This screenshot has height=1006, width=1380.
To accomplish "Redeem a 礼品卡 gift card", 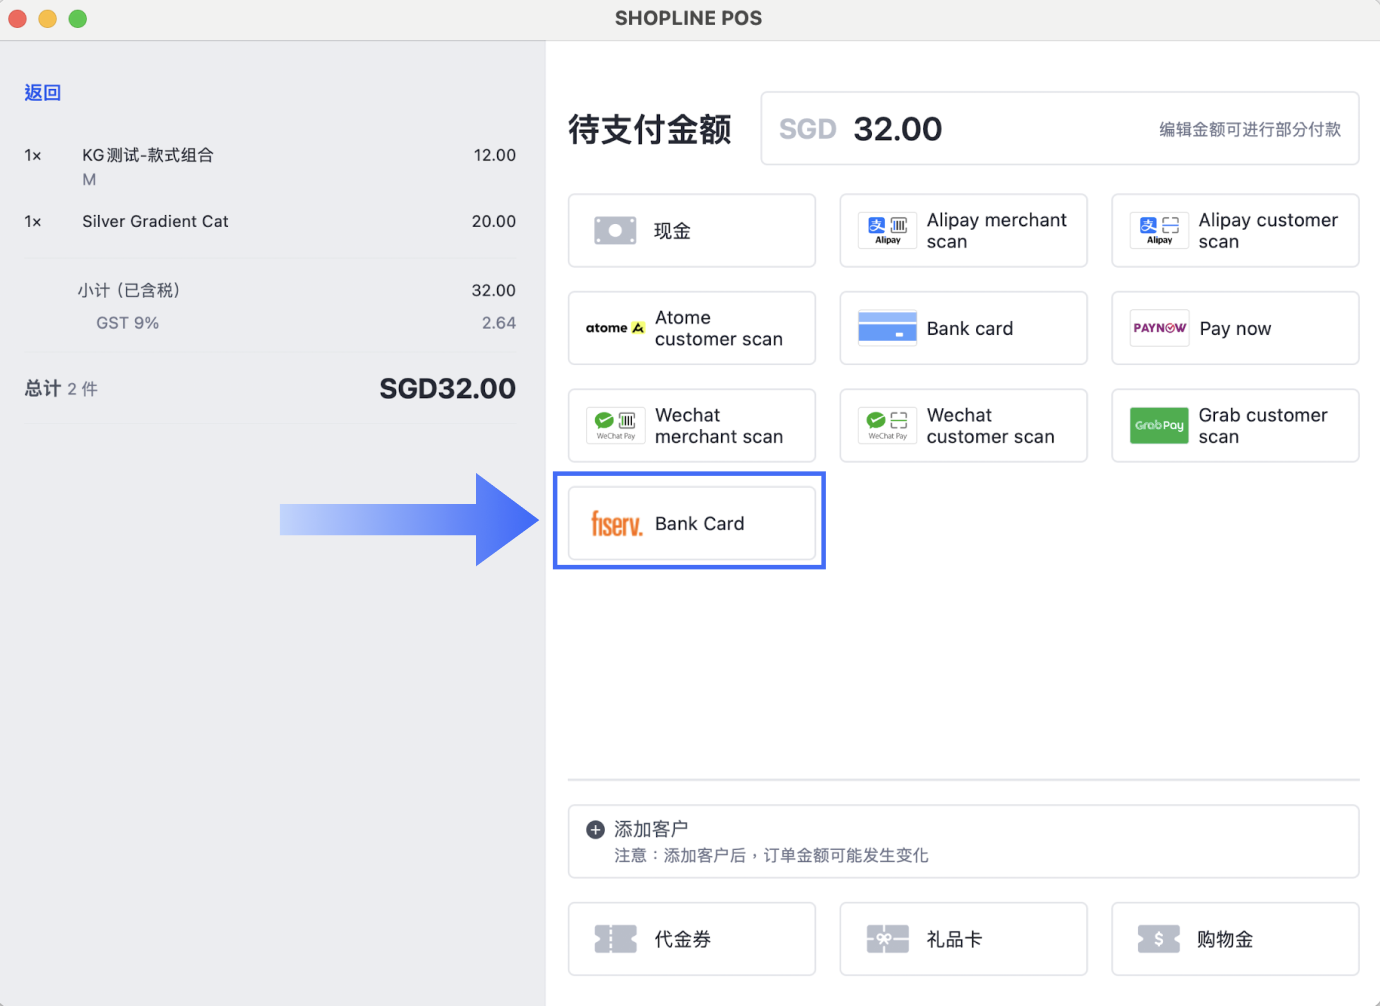I will pos(964,939).
